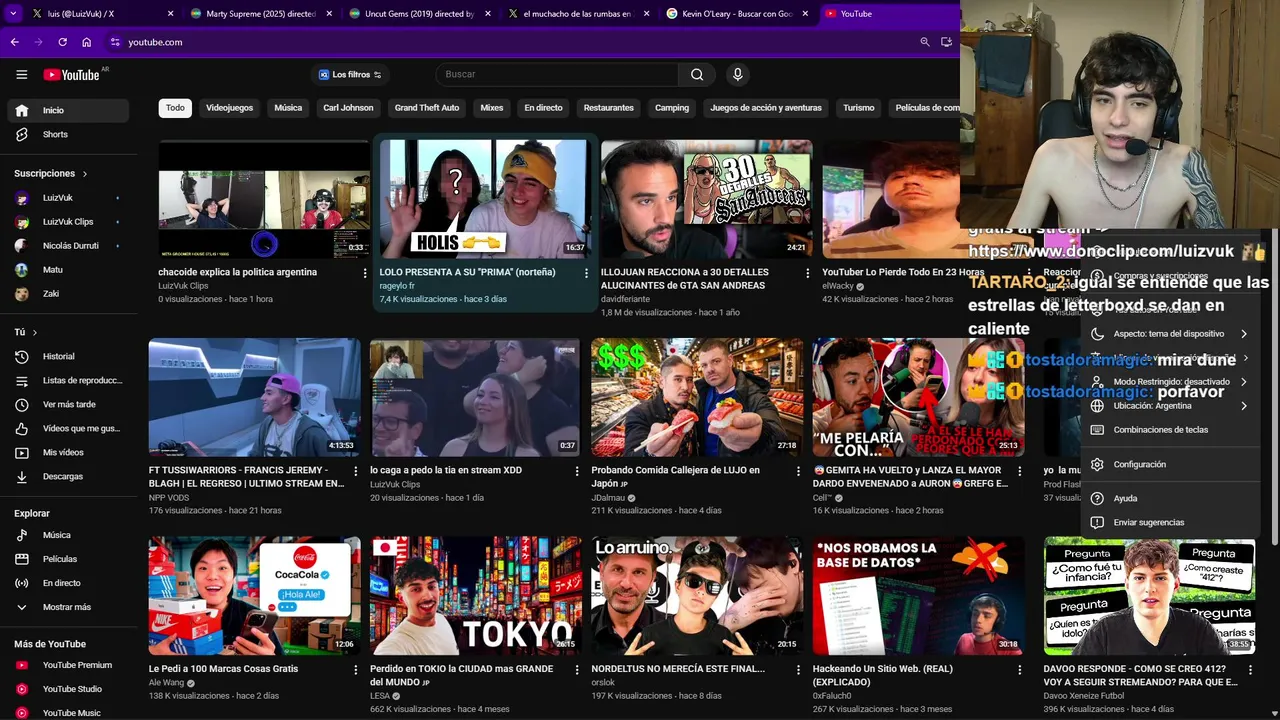Play the LOLO PRESENTA A SU PRIMA thumbnail

[x=485, y=199]
